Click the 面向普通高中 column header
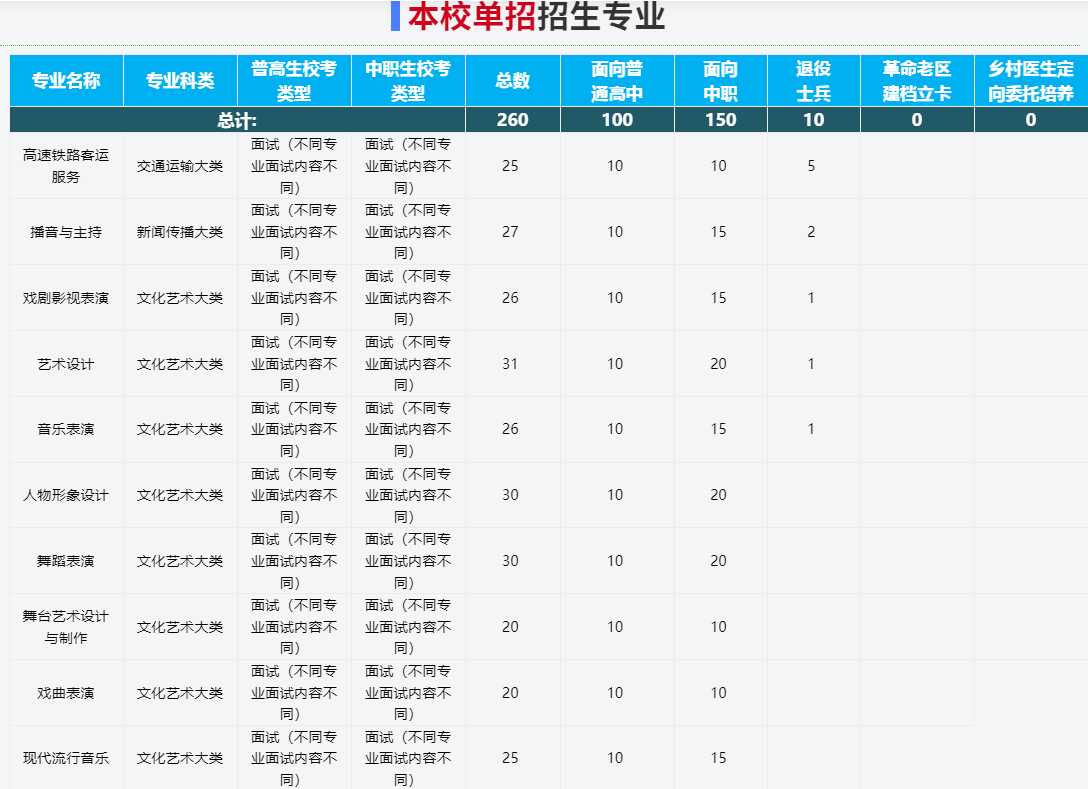Image resolution: width=1088 pixels, height=789 pixels. tap(618, 80)
